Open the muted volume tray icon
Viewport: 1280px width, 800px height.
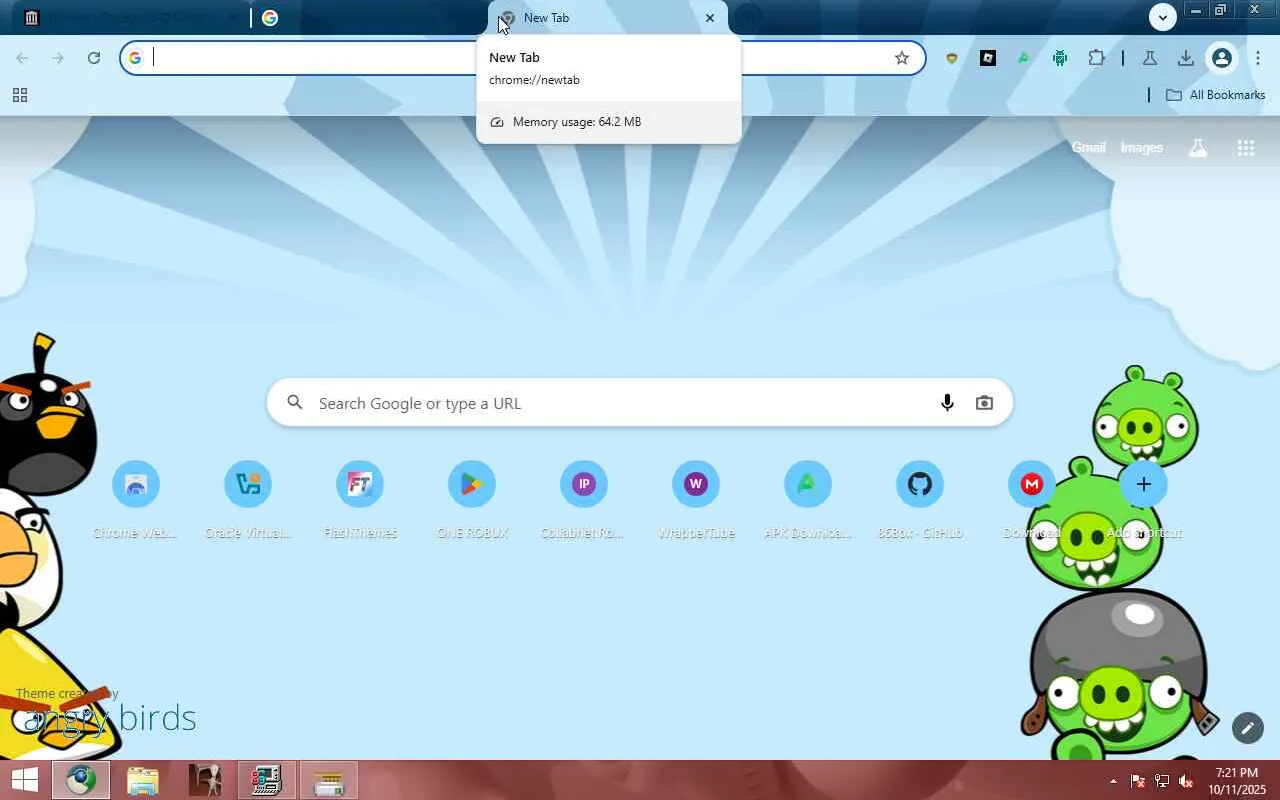point(1186,781)
